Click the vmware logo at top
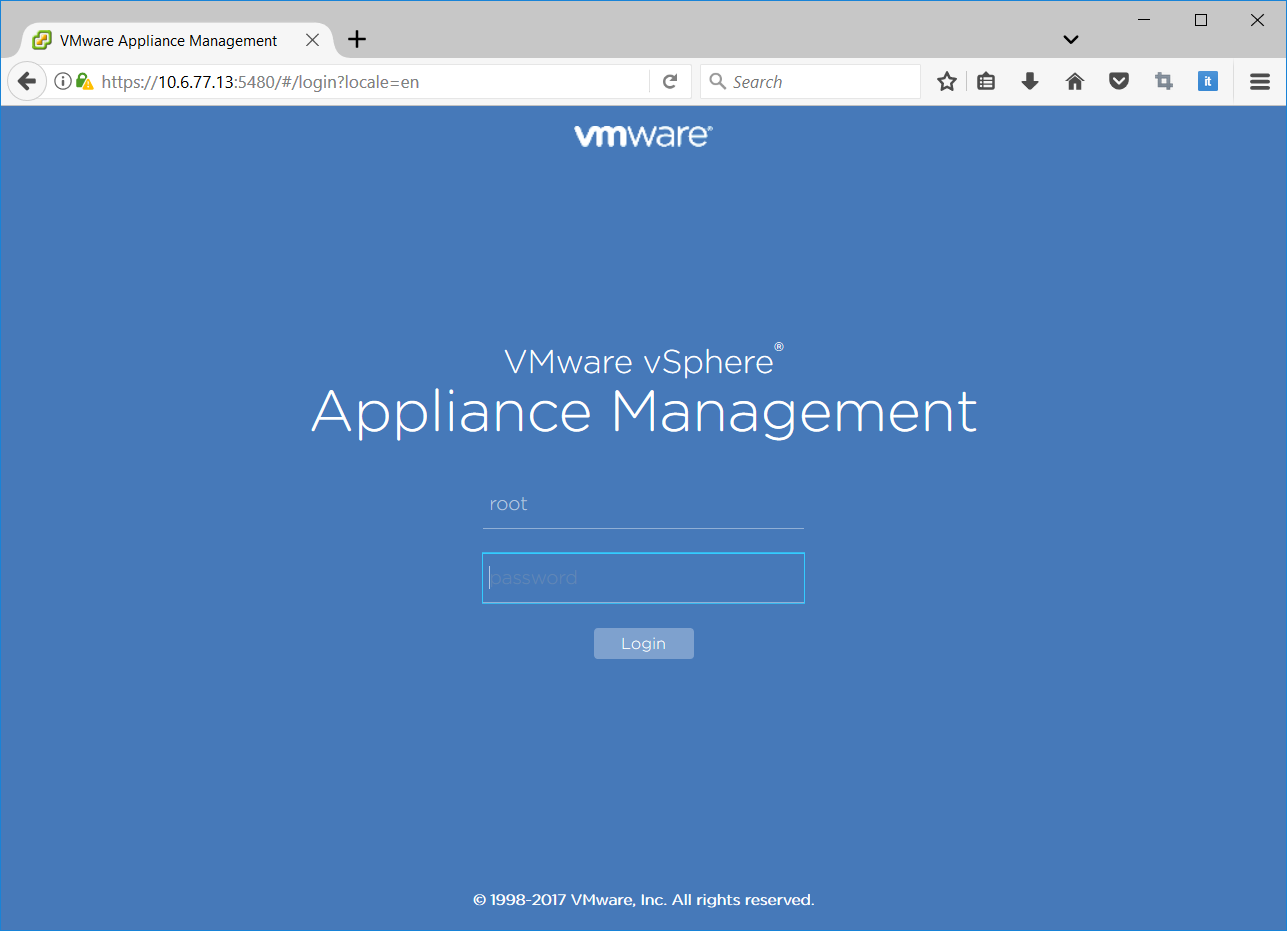The width and height of the screenshot is (1287, 931). 643,136
